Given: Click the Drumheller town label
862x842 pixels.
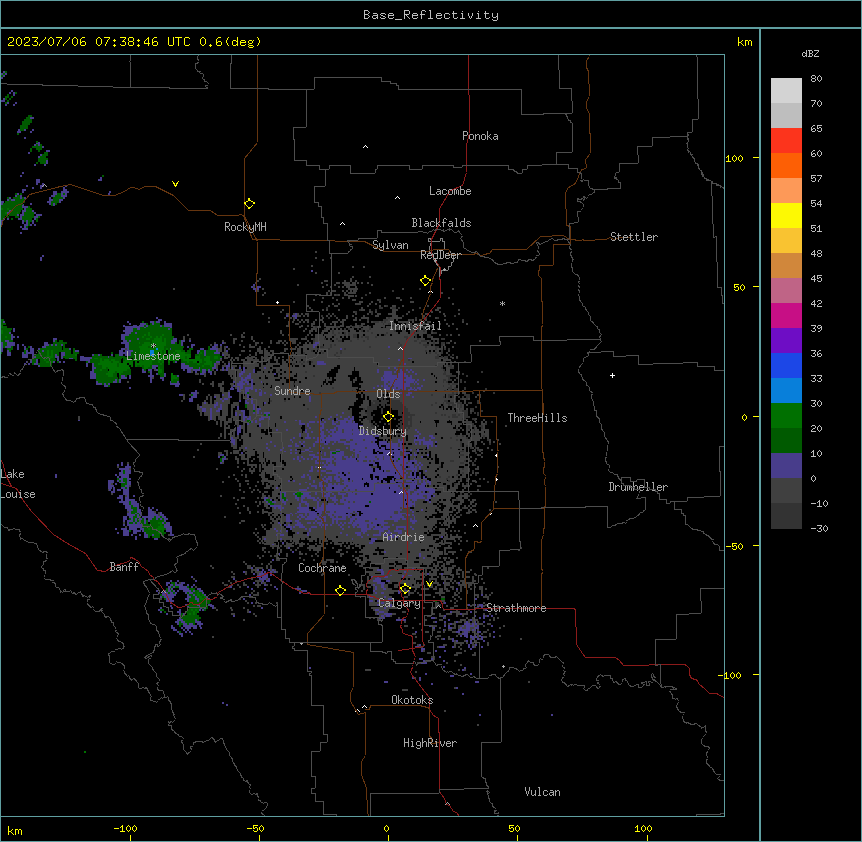Looking at the screenshot, I should coord(638,487).
